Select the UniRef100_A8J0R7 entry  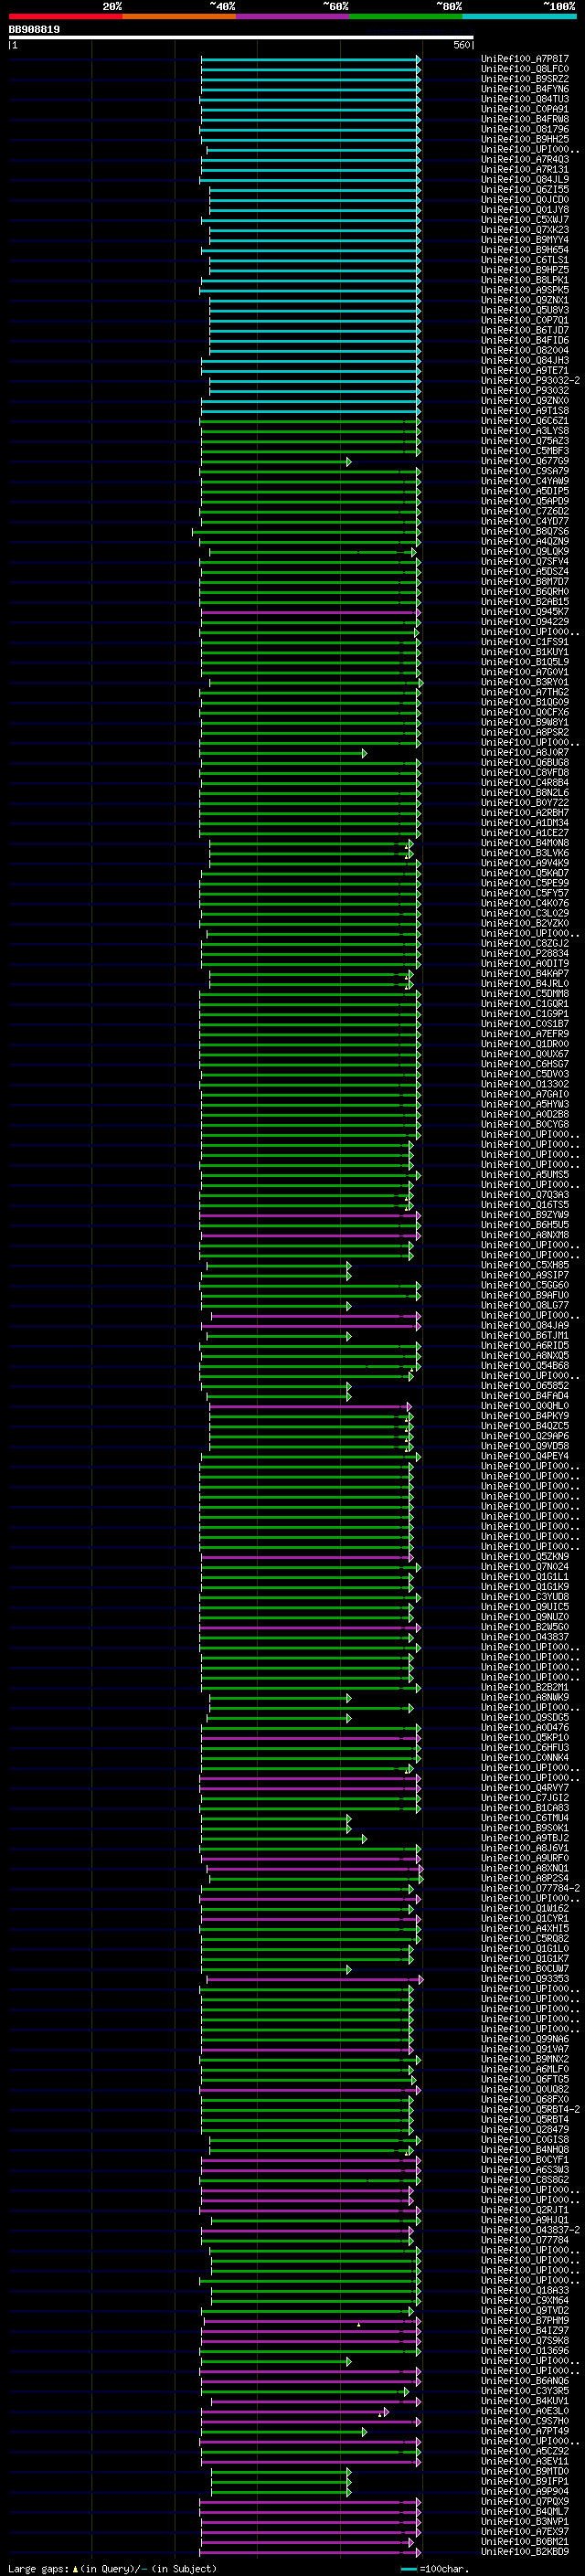(x=524, y=753)
